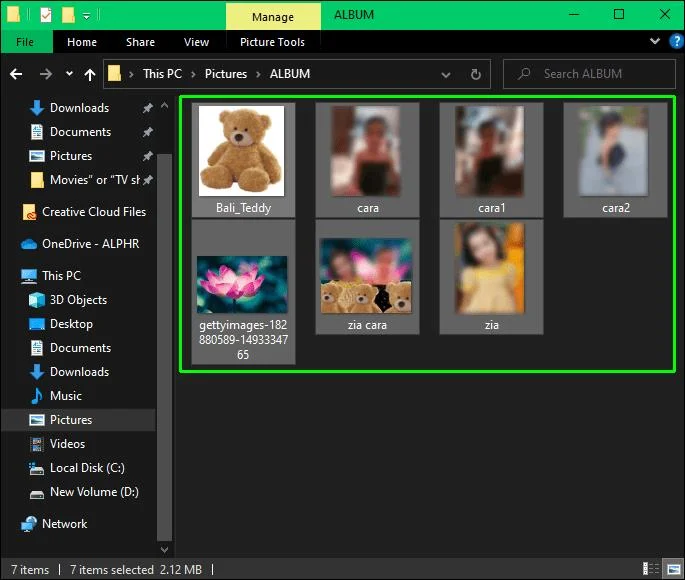The height and width of the screenshot is (580, 685).
Task: Refresh the ALBUM folder
Action: [x=476, y=74]
